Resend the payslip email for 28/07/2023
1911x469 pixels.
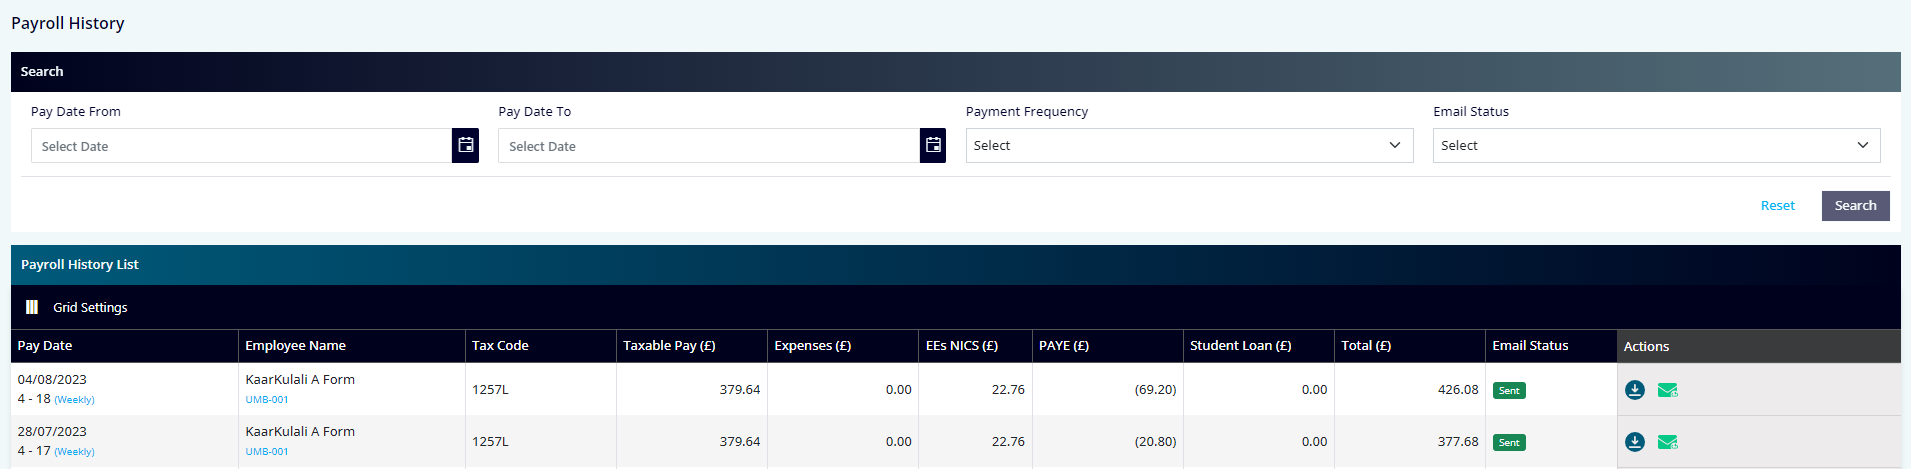coord(1668,442)
